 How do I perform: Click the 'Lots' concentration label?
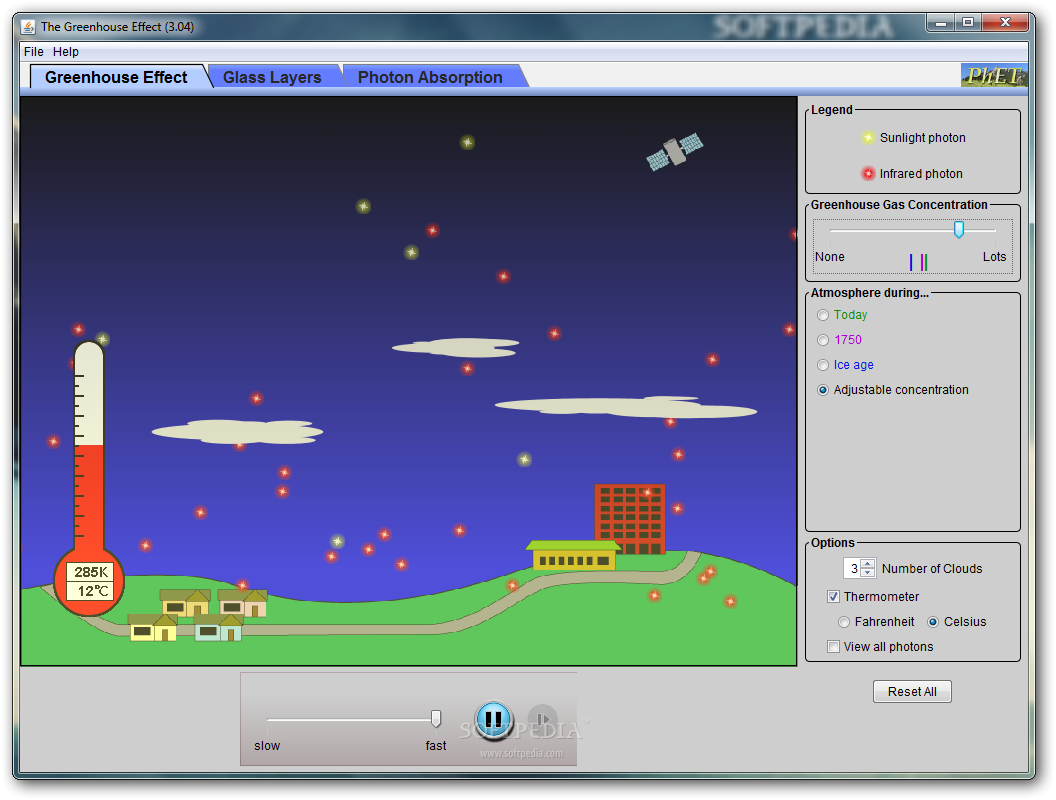click(994, 257)
